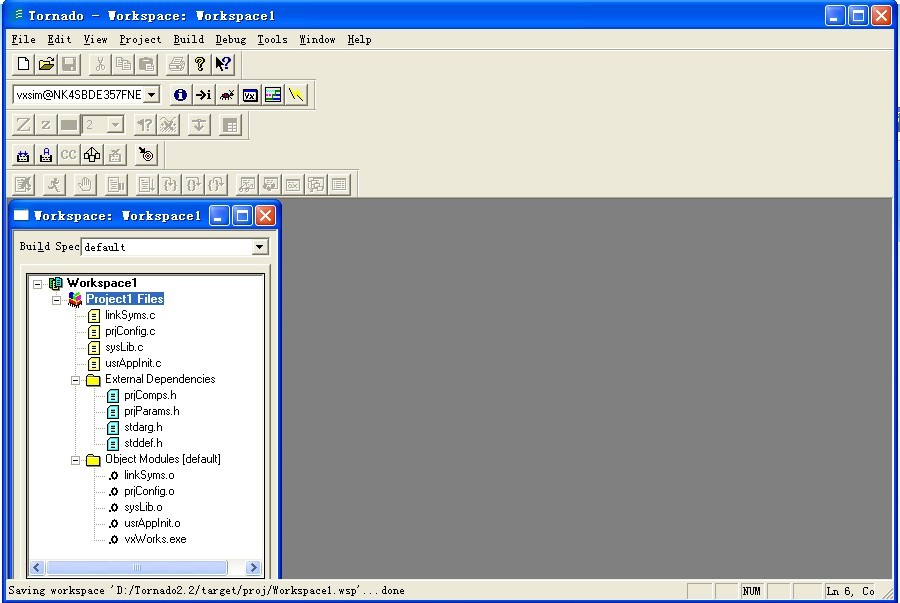Viewport: 900px width, 603px height.
Task: Click the Copy icon in toolbar
Action: click(x=123, y=64)
